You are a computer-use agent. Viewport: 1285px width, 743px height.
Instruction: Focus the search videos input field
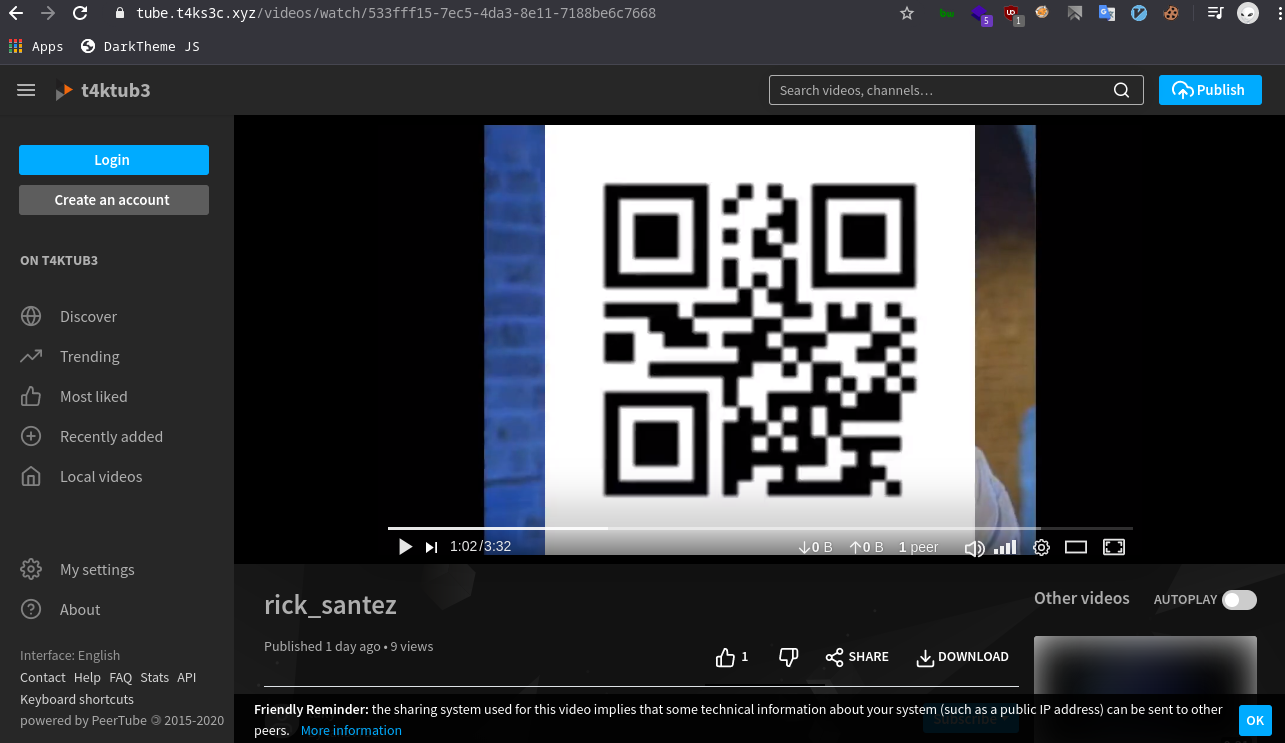[940, 90]
